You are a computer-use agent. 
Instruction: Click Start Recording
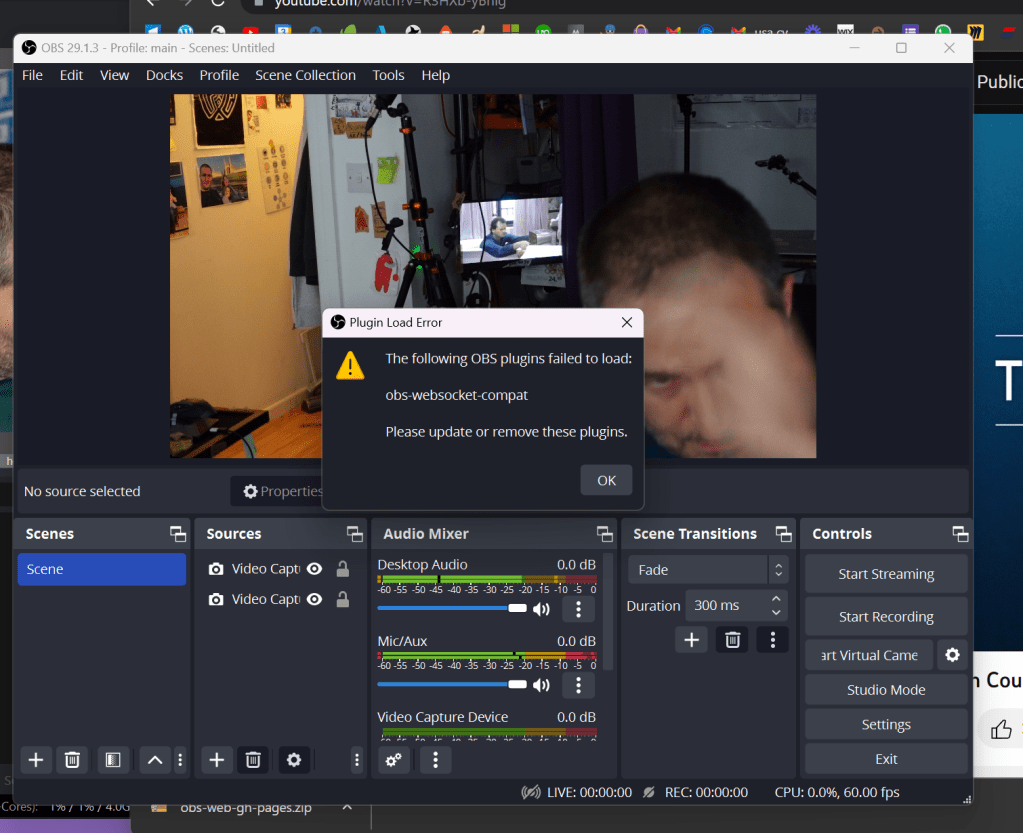[886, 616]
